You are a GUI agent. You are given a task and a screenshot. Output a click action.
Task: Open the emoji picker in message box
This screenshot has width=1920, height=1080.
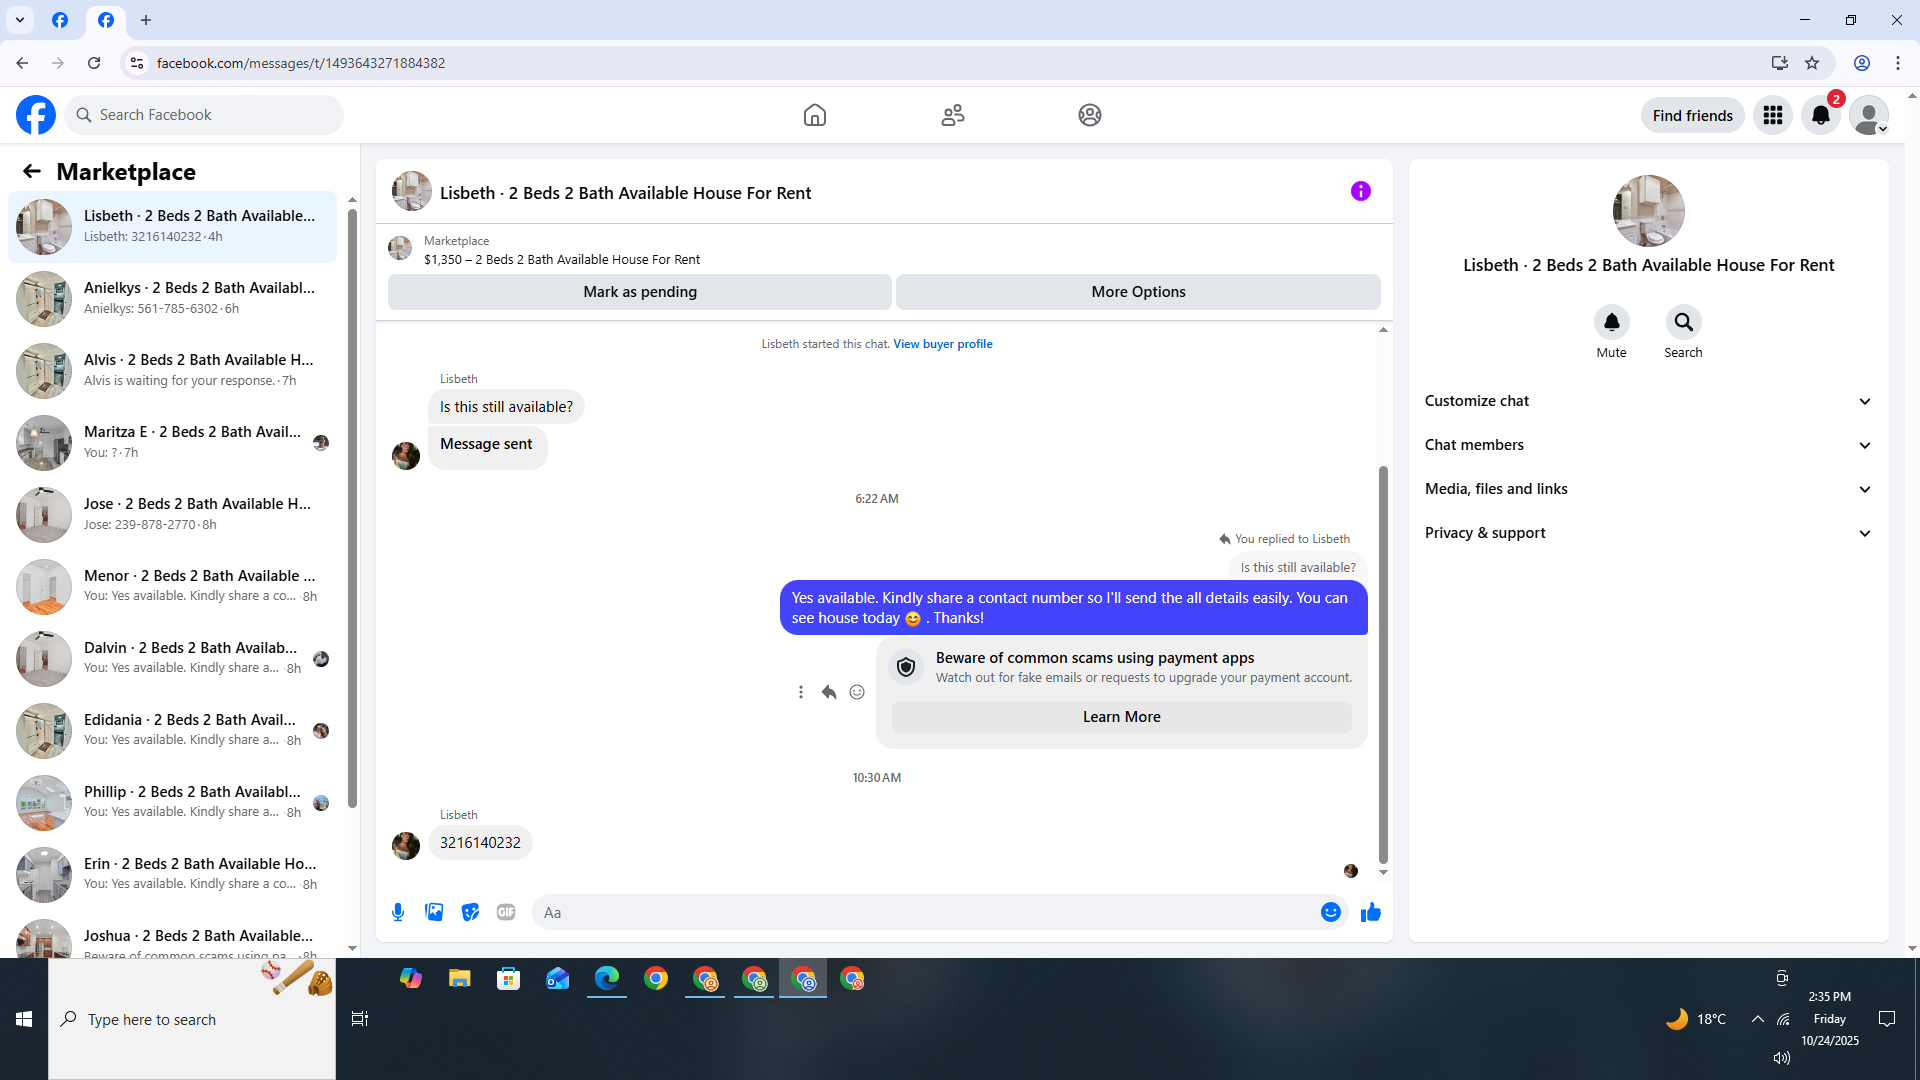1330,912
